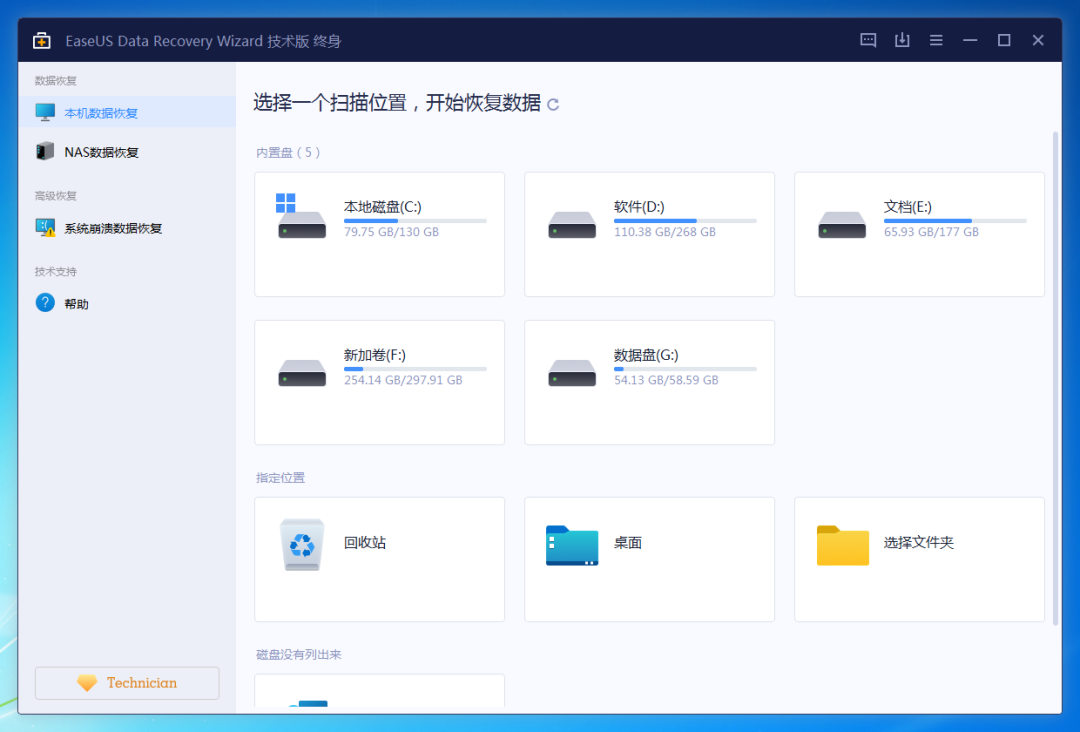Click the 254.14 GB/297.91 GB size text

click(403, 380)
